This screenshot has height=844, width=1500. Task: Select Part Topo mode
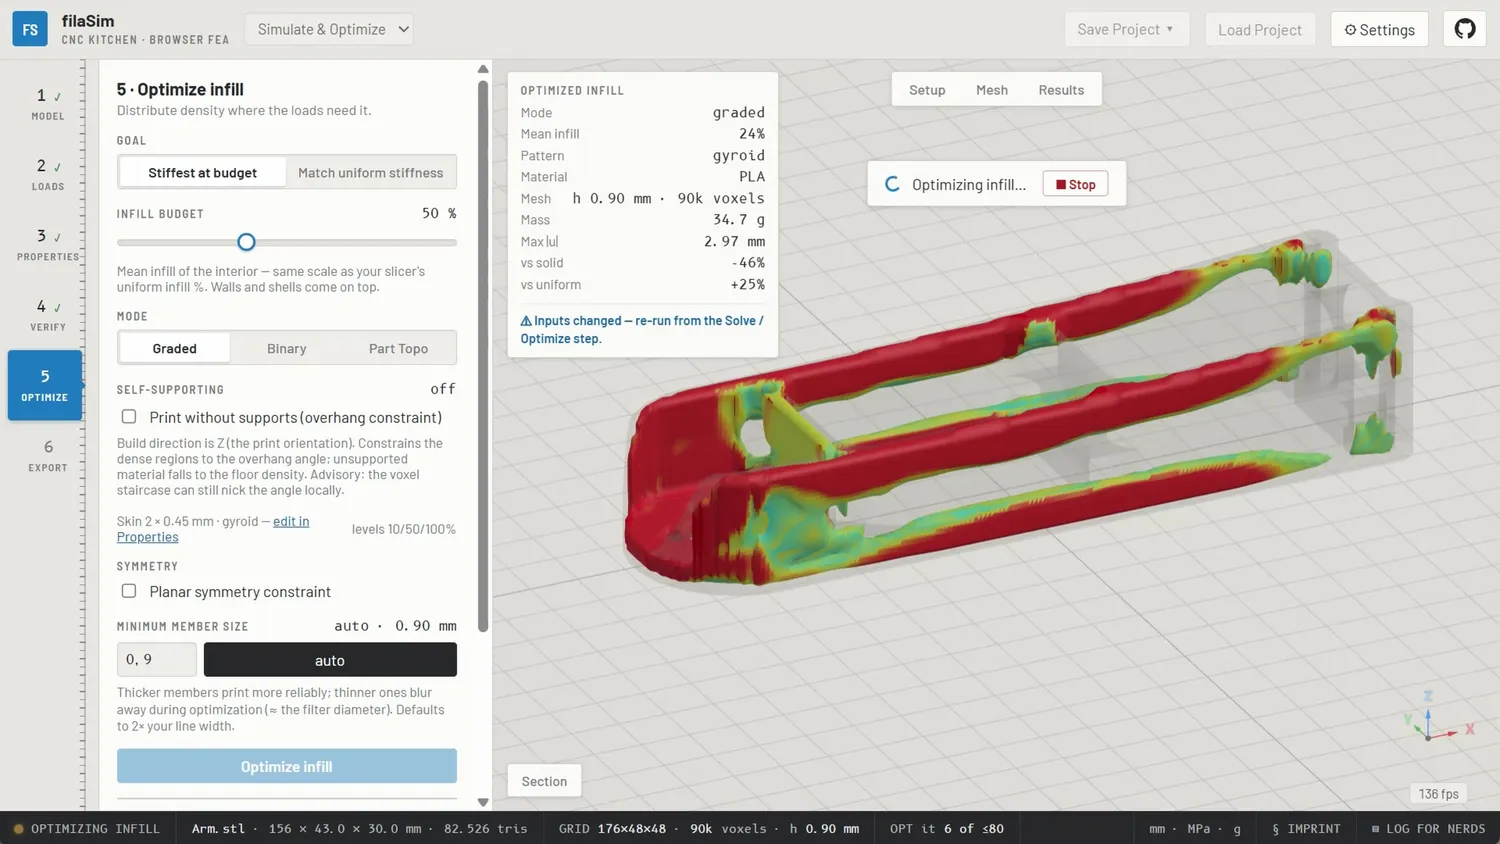[398, 348]
